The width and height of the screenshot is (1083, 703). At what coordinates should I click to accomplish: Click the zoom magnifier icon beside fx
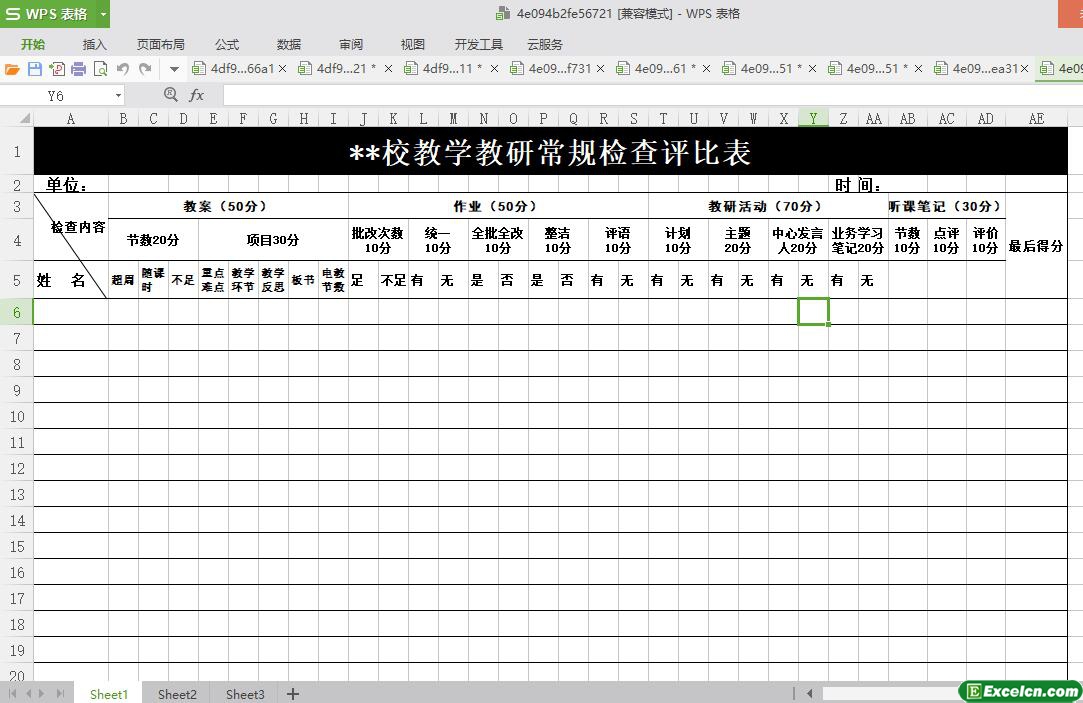pyautogui.click(x=170, y=94)
